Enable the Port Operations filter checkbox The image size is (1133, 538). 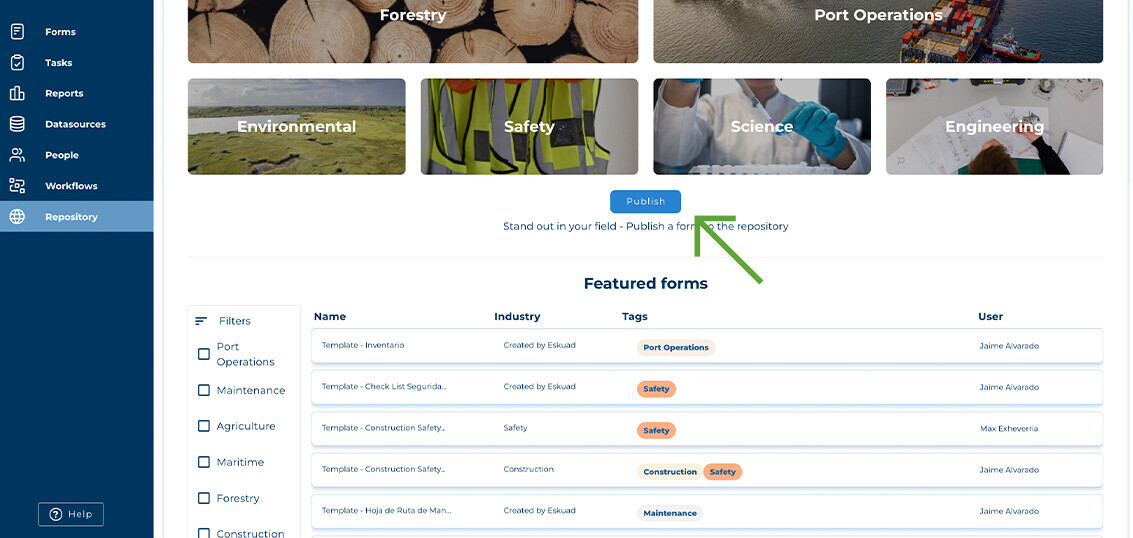tap(204, 354)
